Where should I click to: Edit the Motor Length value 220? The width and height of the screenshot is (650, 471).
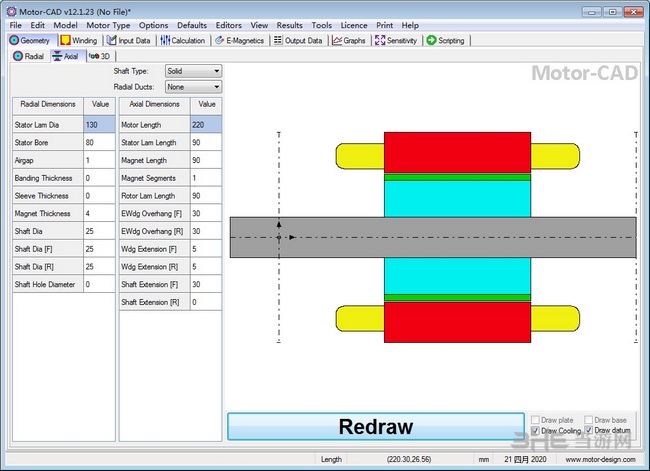pos(206,124)
